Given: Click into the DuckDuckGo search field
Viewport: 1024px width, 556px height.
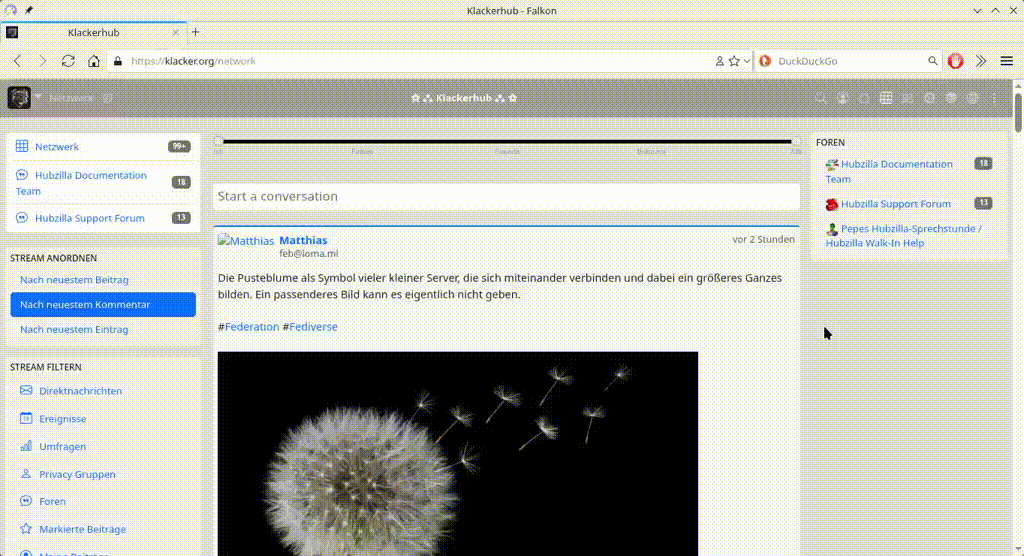Looking at the screenshot, I should (849, 61).
